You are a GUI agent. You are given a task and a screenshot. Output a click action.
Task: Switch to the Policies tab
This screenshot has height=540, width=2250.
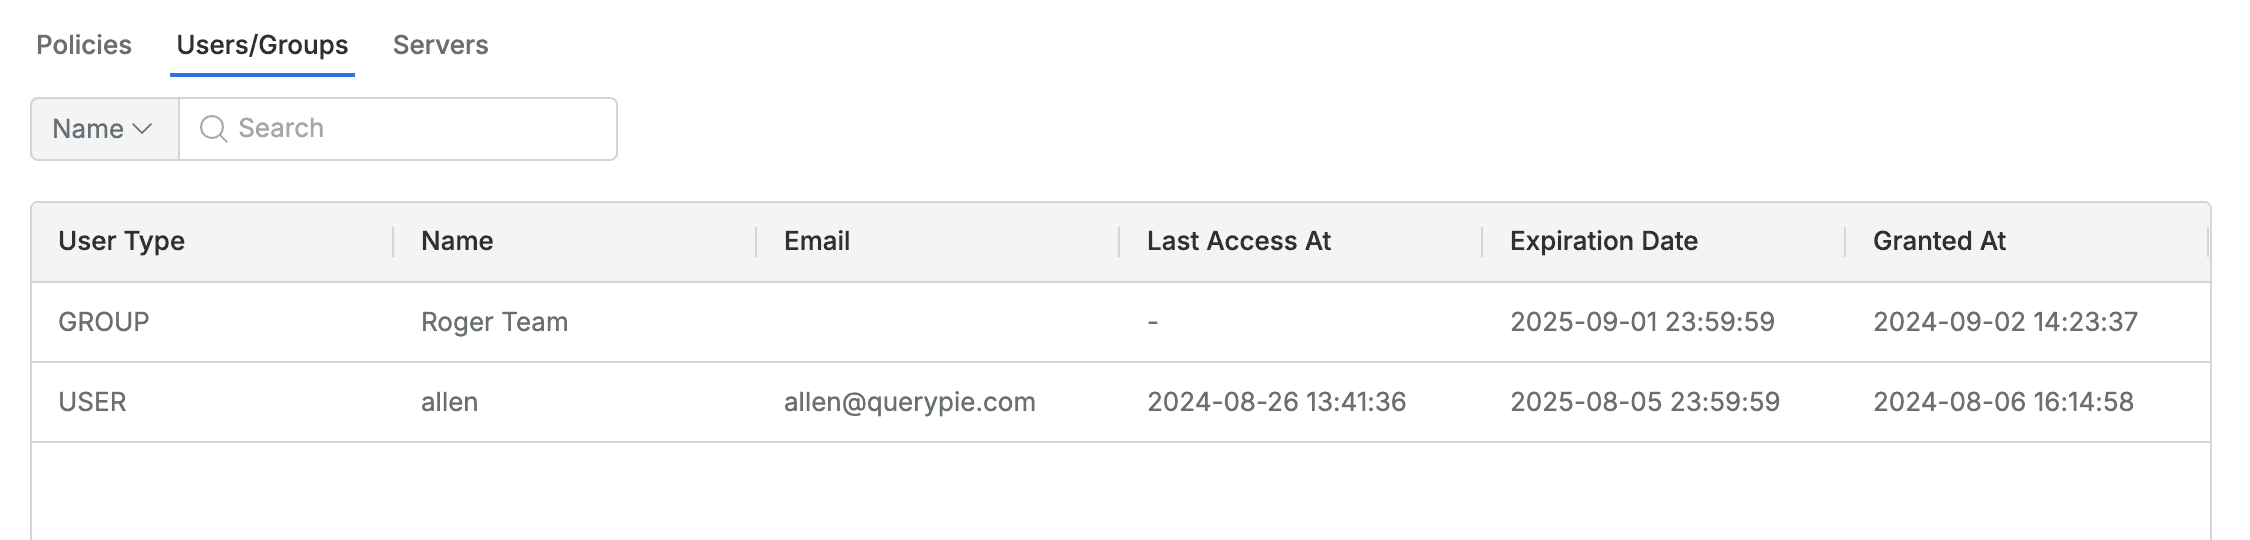tap(84, 45)
